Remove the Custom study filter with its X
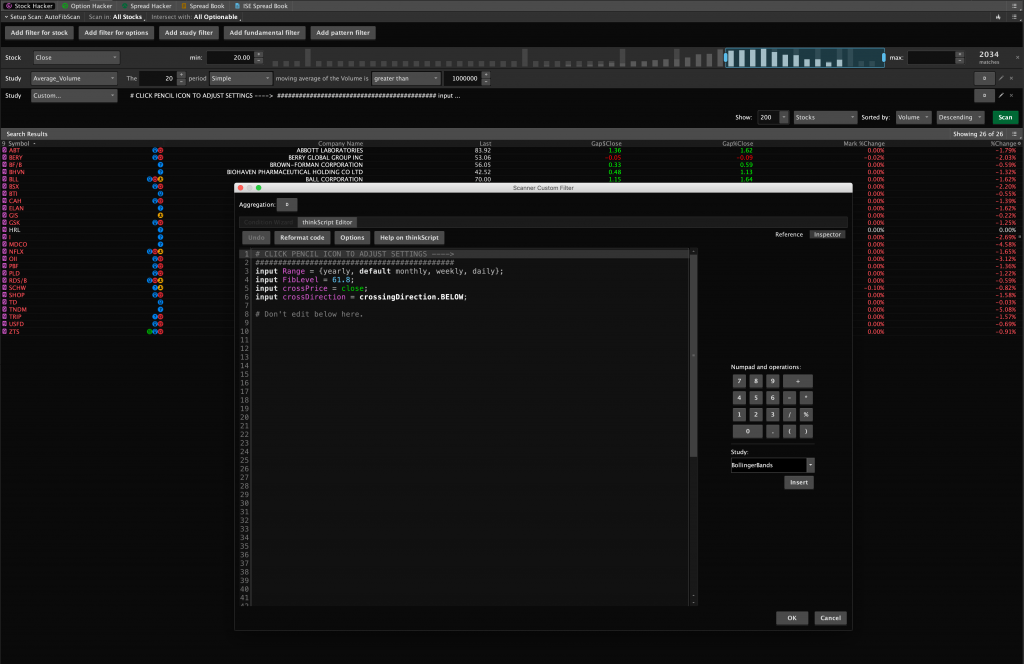Image resolution: width=1024 pixels, height=664 pixels. [1012, 96]
